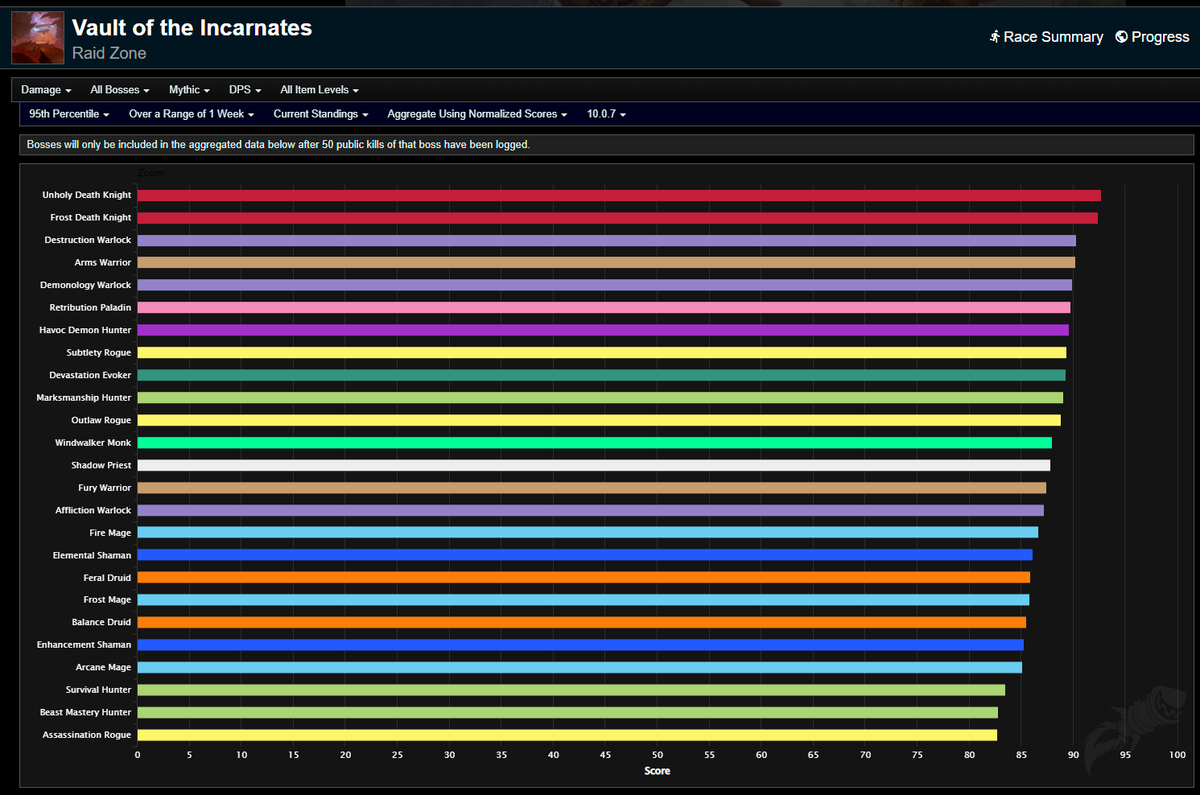The height and width of the screenshot is (795, 1200).
Task: Select the Feral Druid bar
Action: [x=583, y=577]
